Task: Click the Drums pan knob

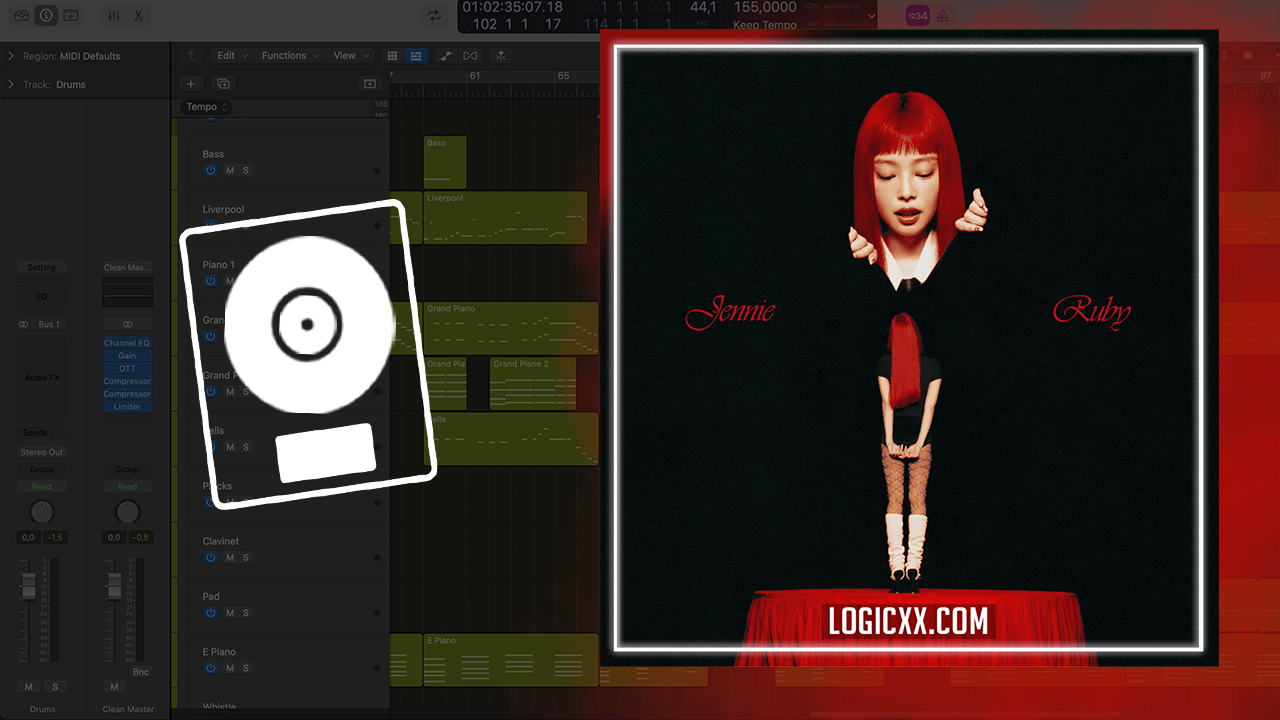Action: 42,513
